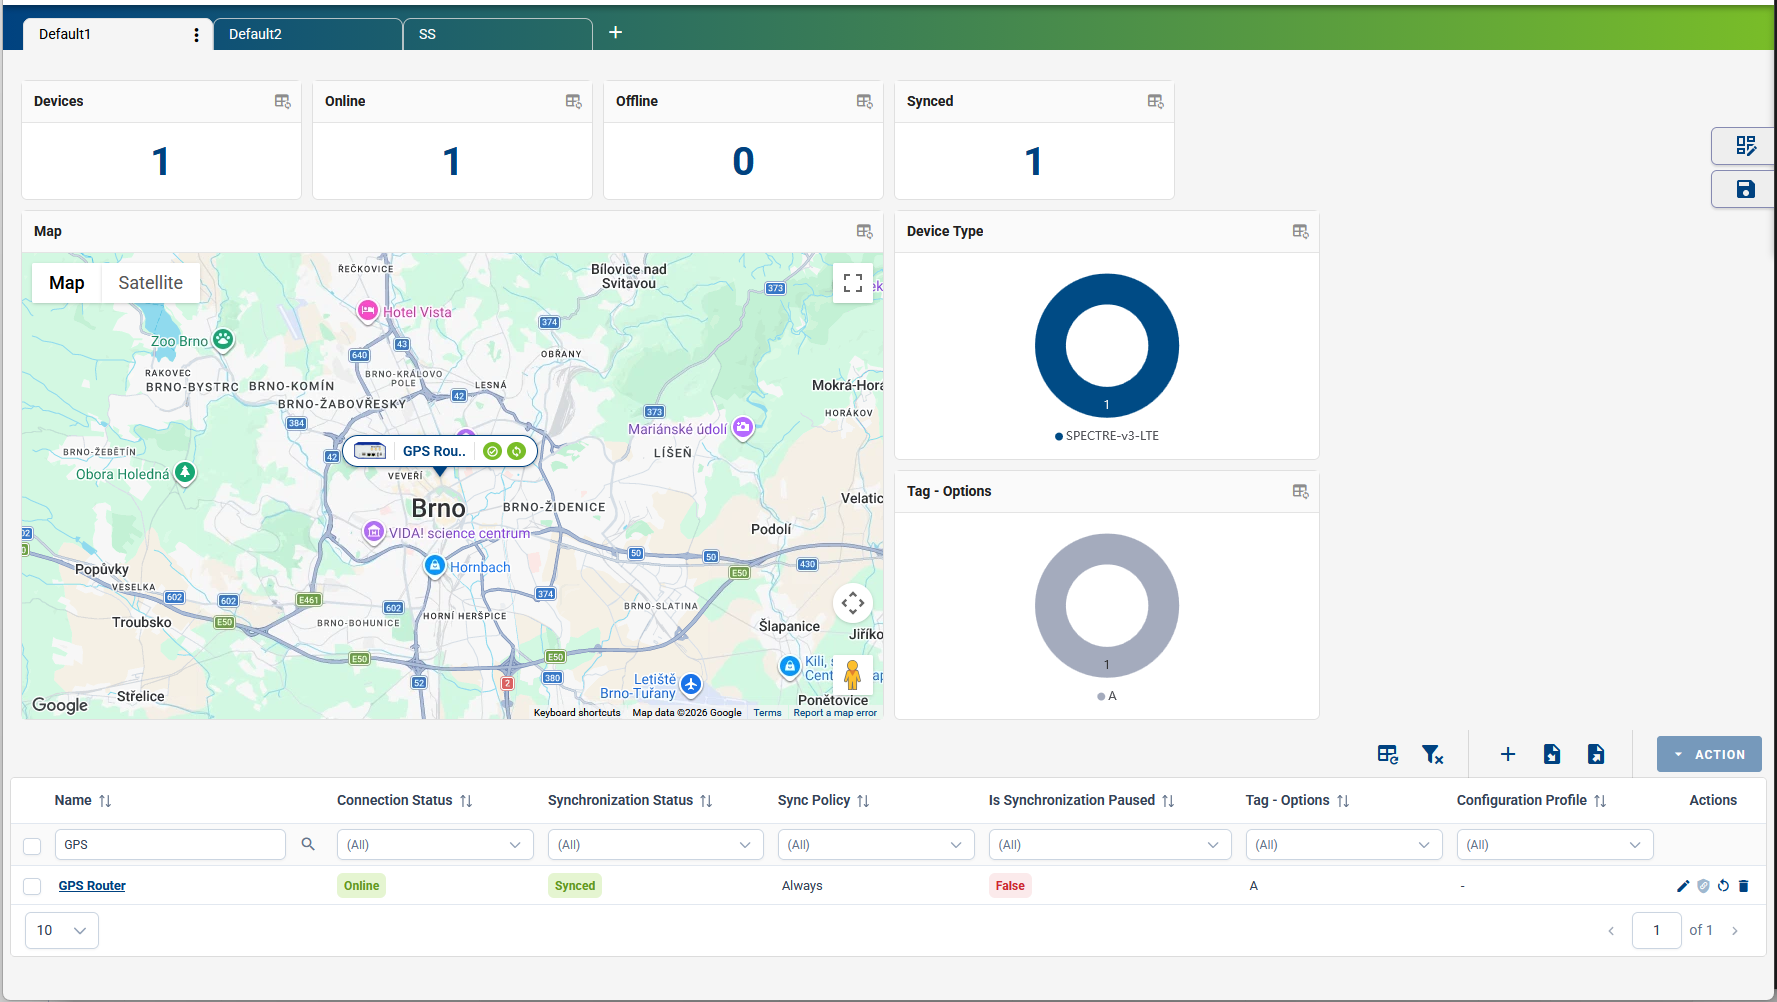Viewport: 1777px width, 1002px height.
Task: Open the Devices widget settings icon
Action: coord(283,101)
